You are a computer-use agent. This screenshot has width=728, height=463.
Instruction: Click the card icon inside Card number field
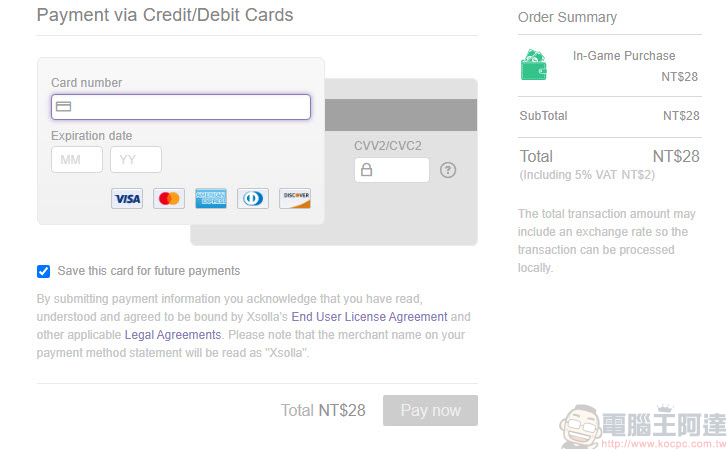(64, 107)
